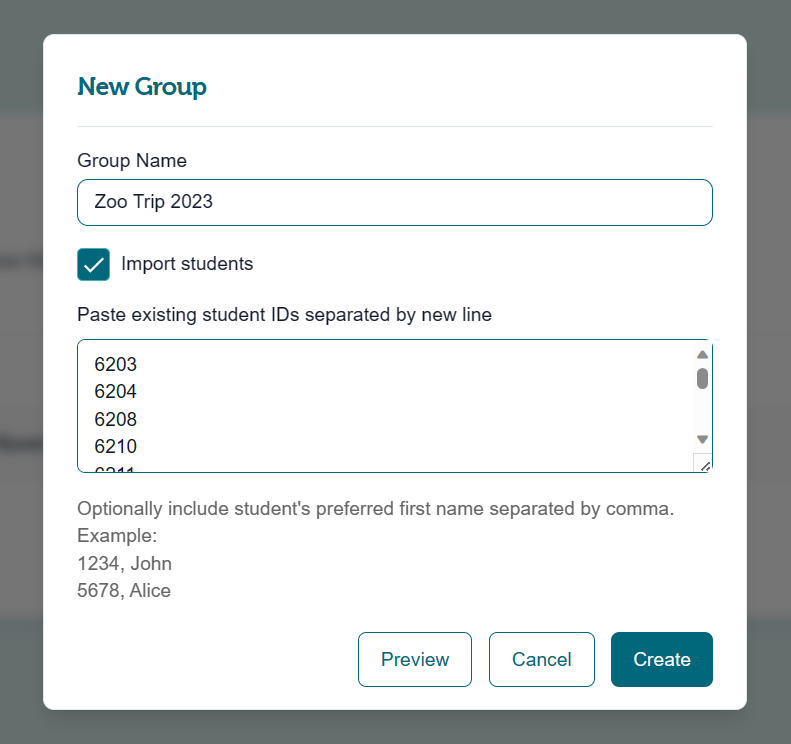Create the Zoo Trip 2023 group
Viewport: 791px width, 744px height.
coord(661,659)
